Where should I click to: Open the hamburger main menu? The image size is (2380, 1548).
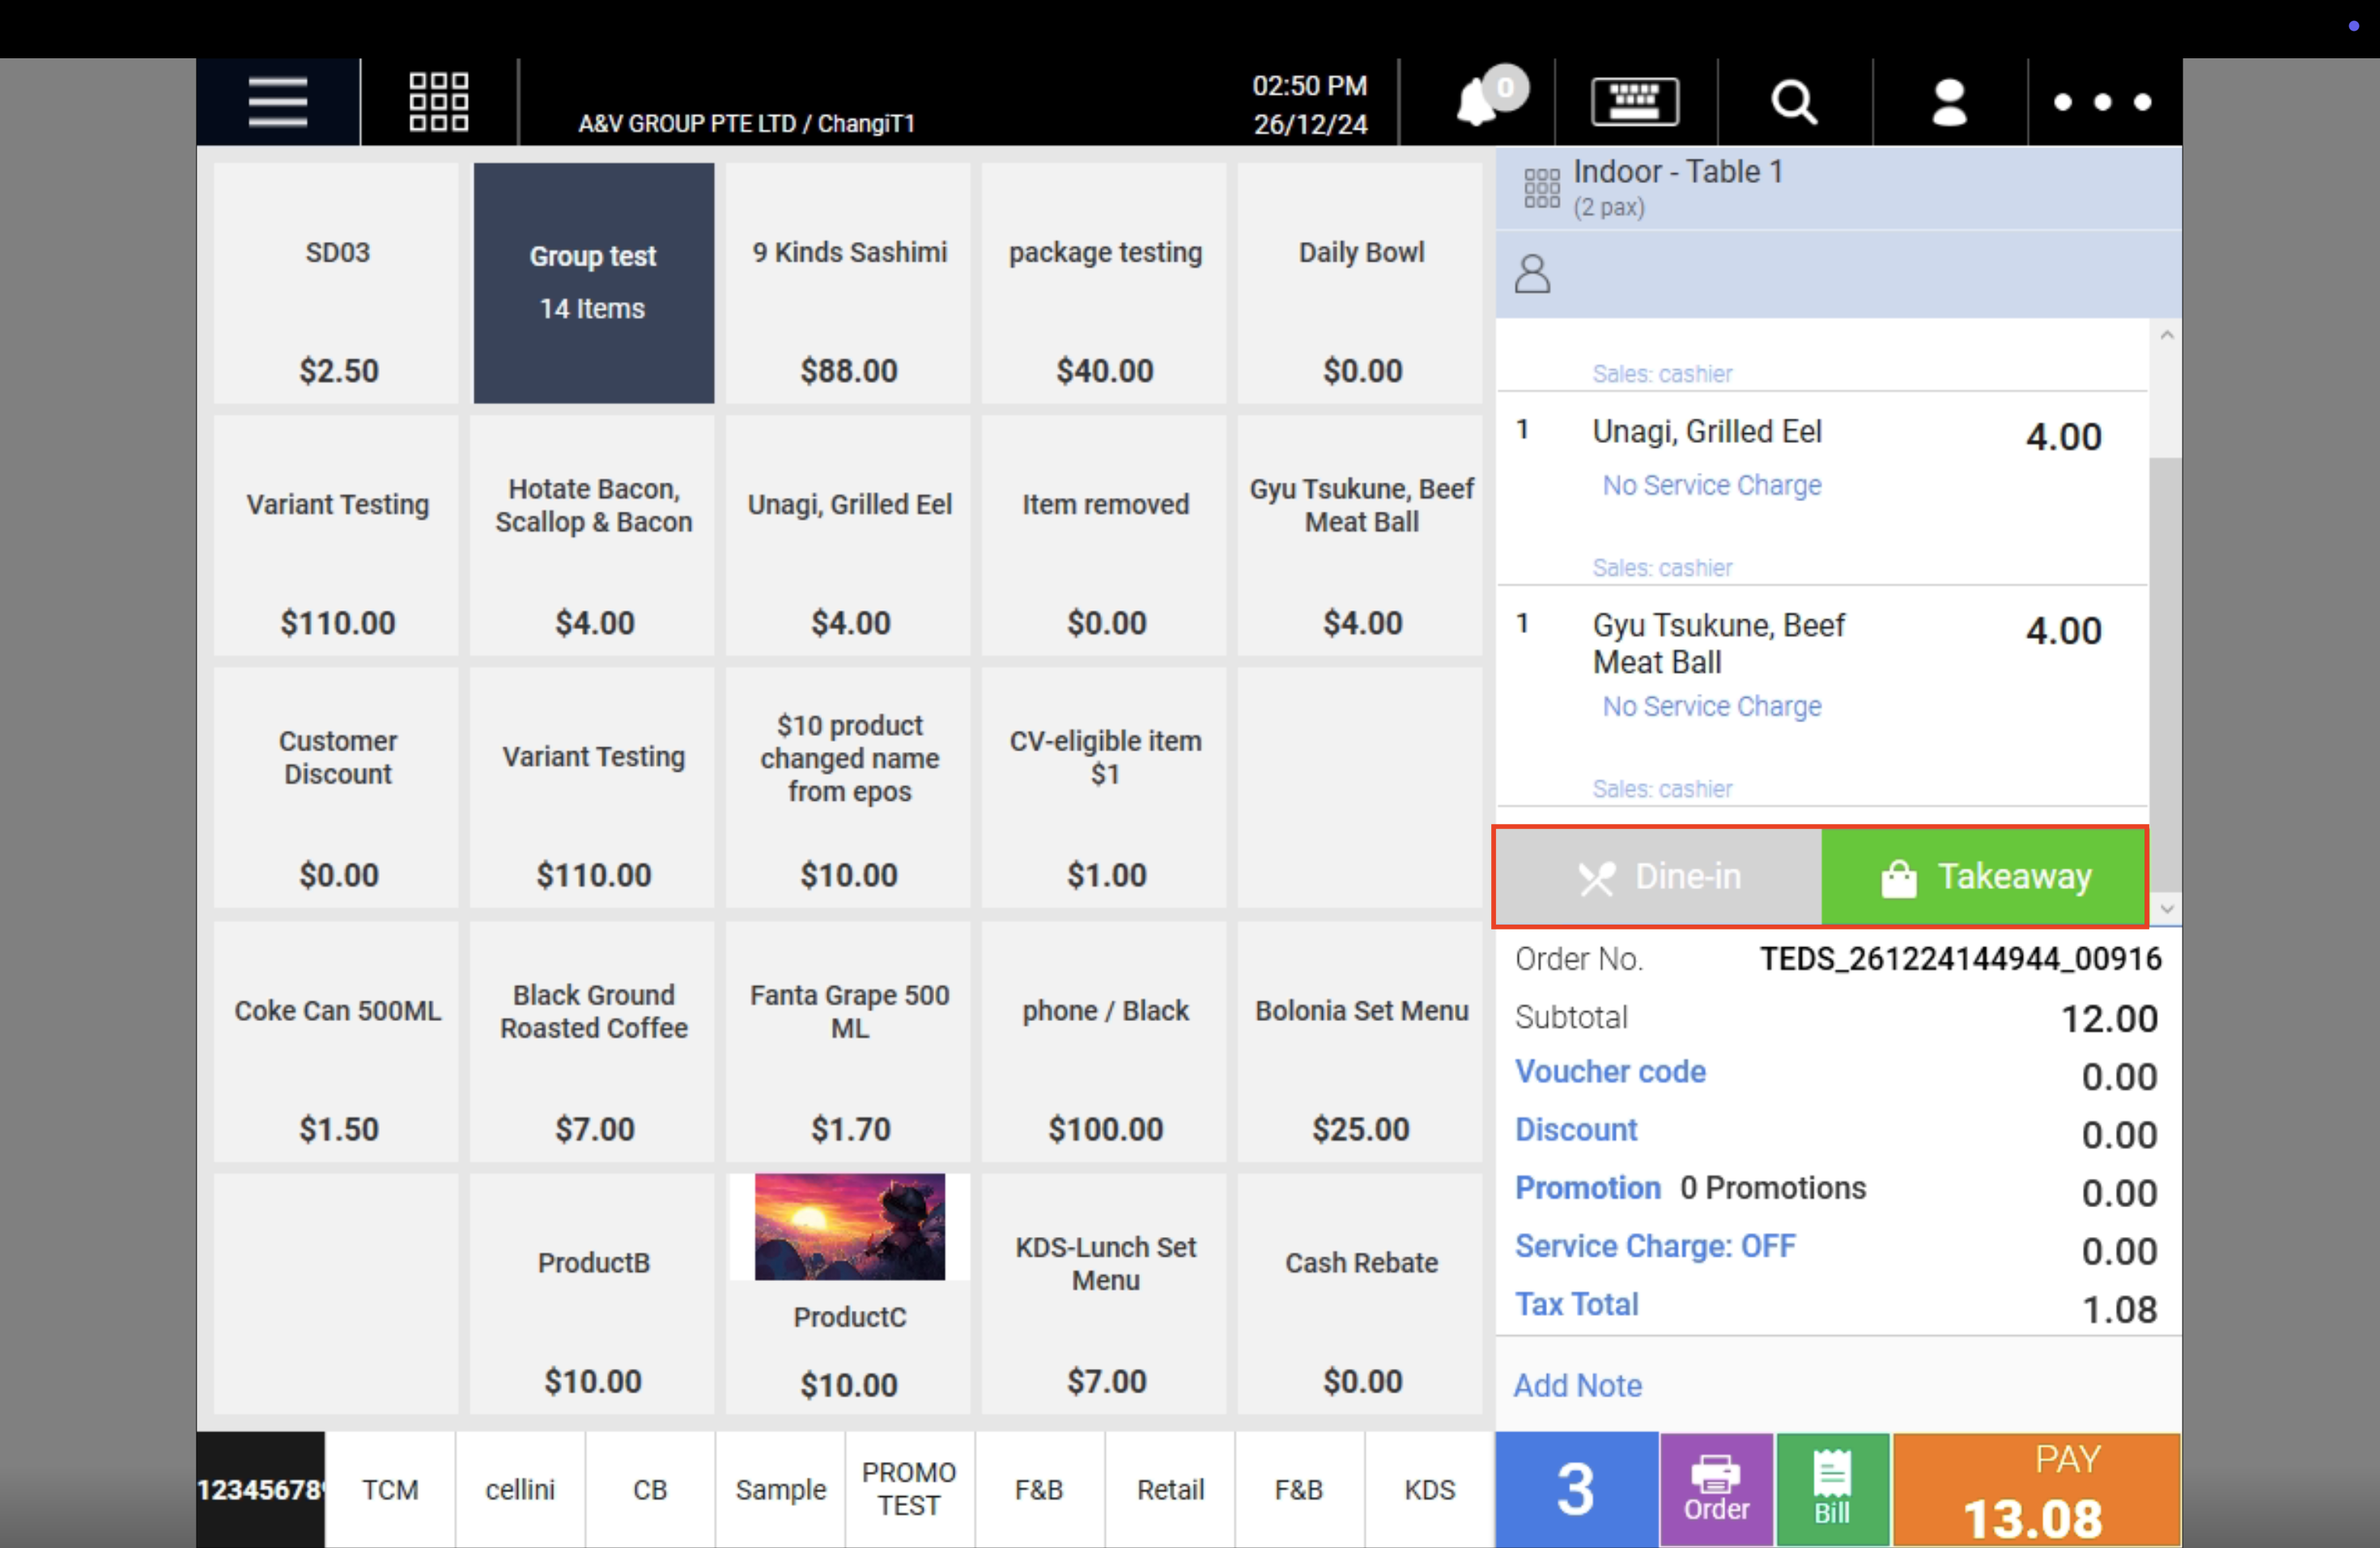tap(277, 102)
